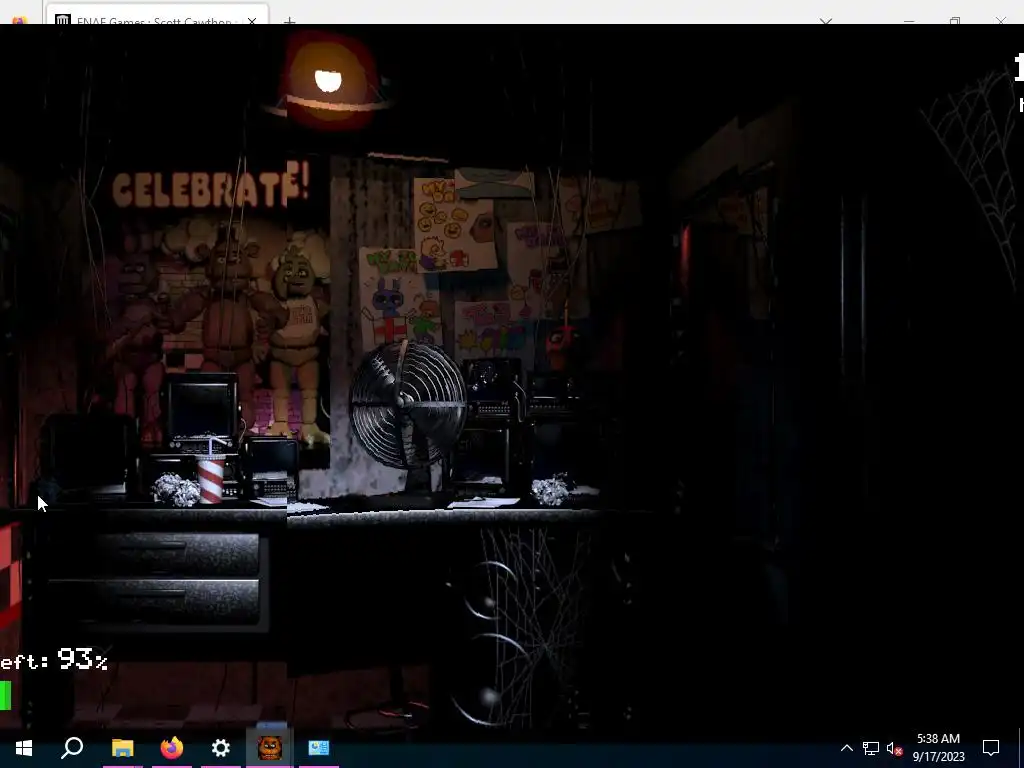The width and height of the screenshot is (1024, 768).
Task: Click the ceiling lamp
Action: point(330,82)
